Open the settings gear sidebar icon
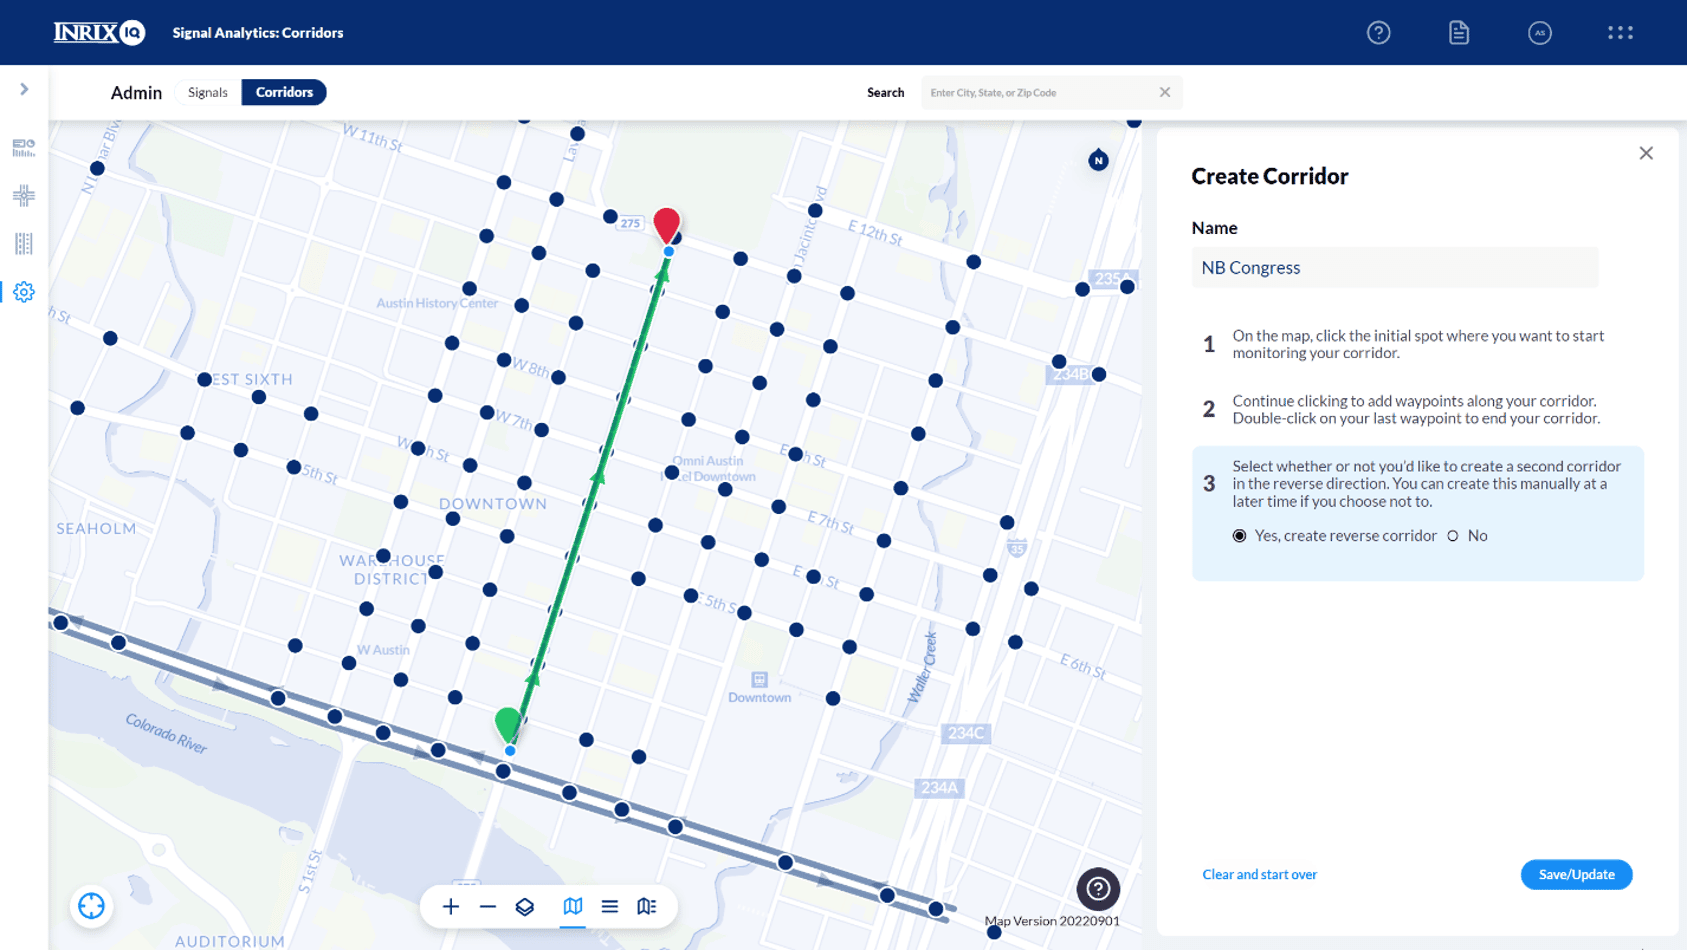 pos(24,292)
